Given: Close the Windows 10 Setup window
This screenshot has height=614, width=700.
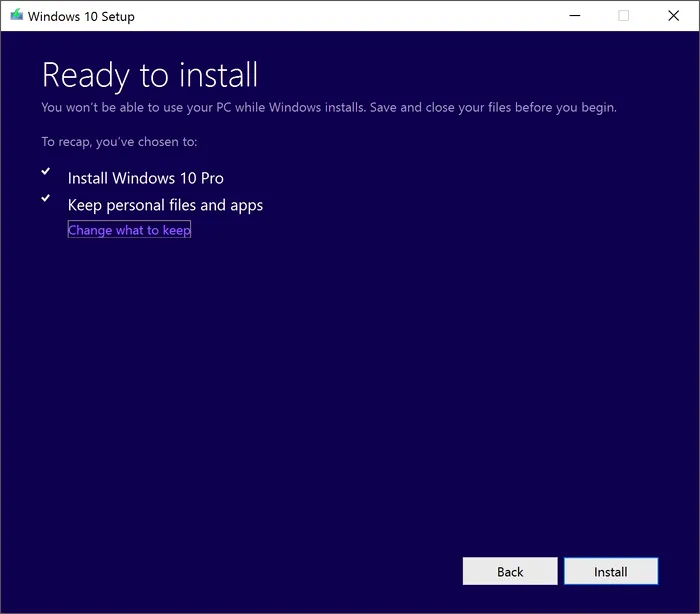Looking at the screenshot, I should 672,16.
